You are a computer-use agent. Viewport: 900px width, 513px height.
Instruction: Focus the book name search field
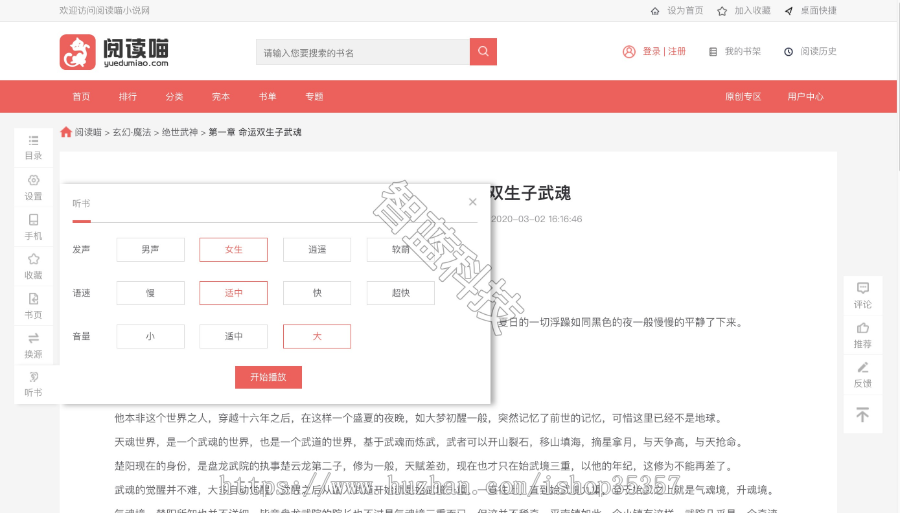(363, 52)
